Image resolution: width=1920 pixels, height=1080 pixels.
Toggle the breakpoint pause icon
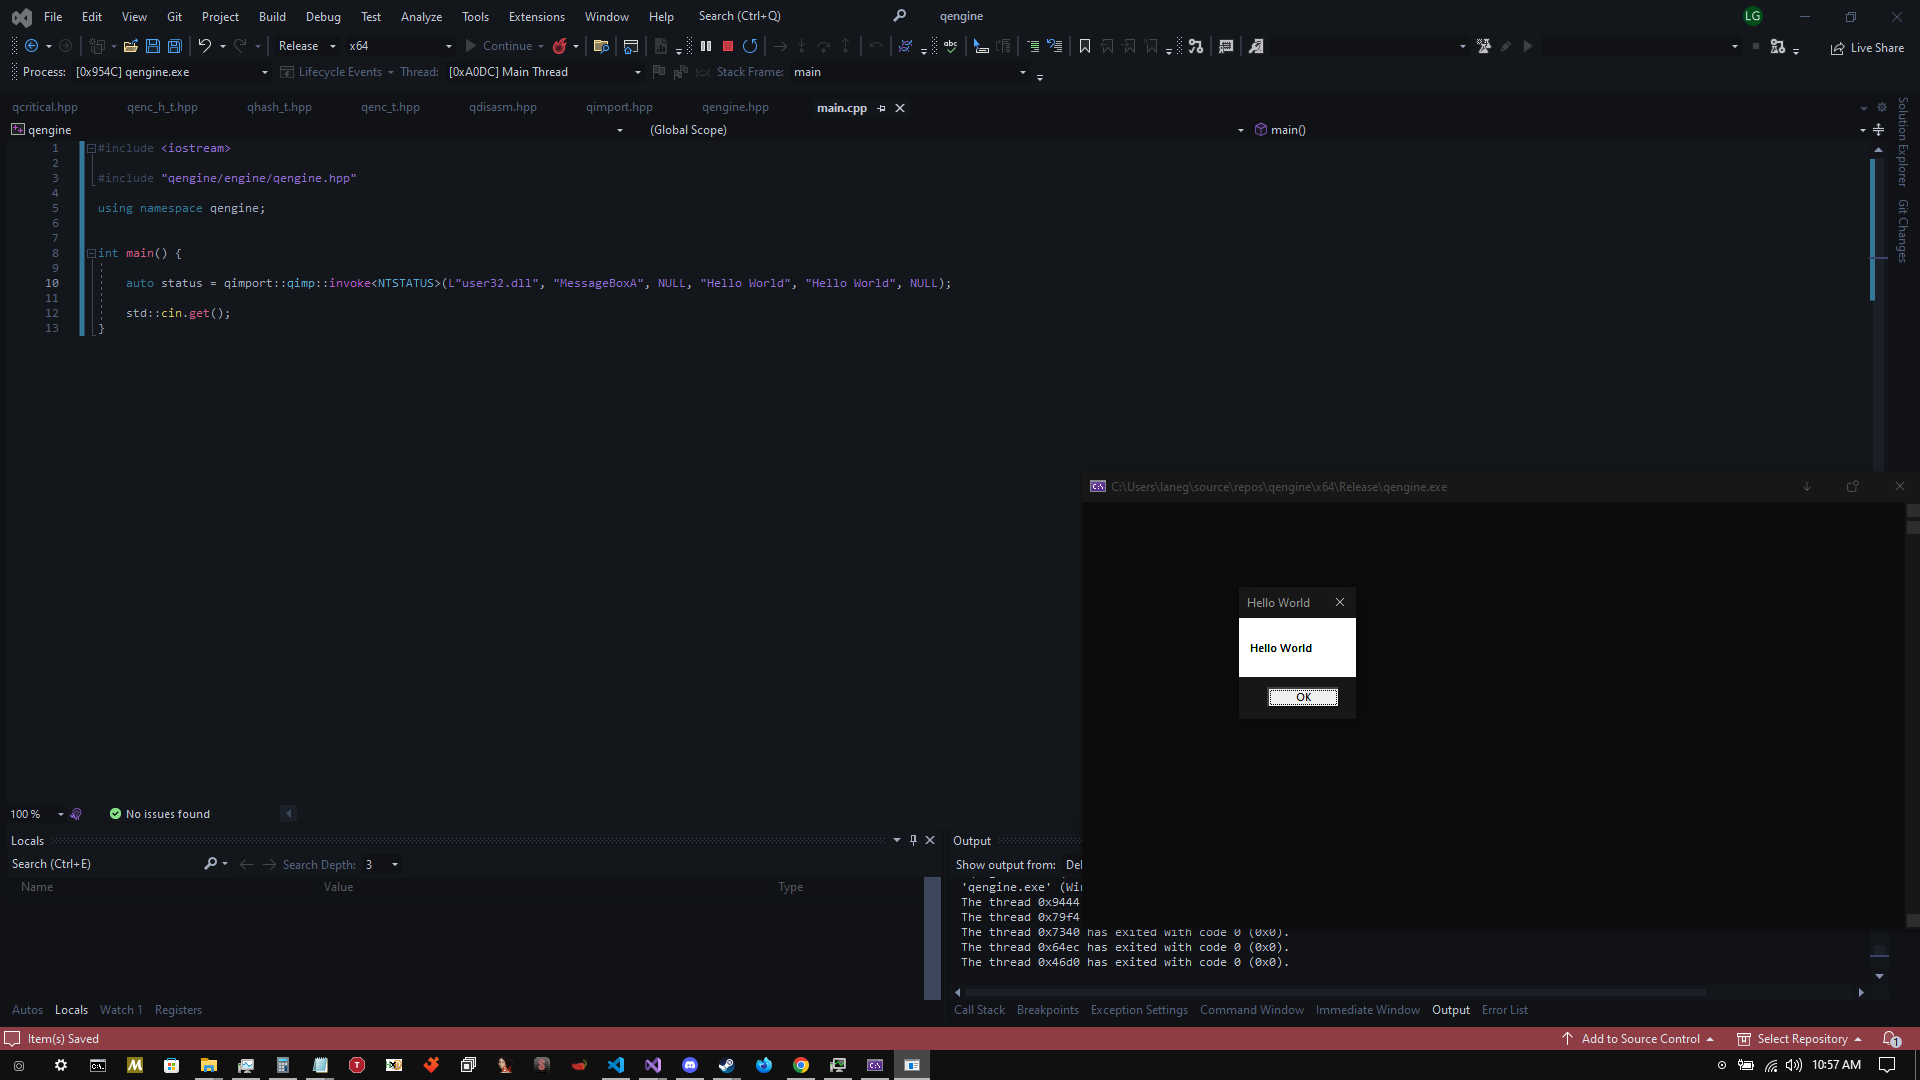(x=705, y=46)
